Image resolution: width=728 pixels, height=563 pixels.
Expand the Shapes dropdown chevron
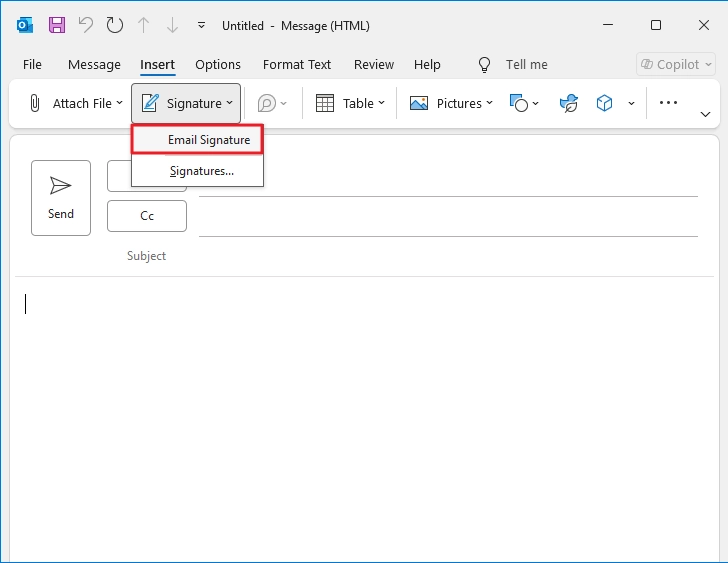coord(535,104)
